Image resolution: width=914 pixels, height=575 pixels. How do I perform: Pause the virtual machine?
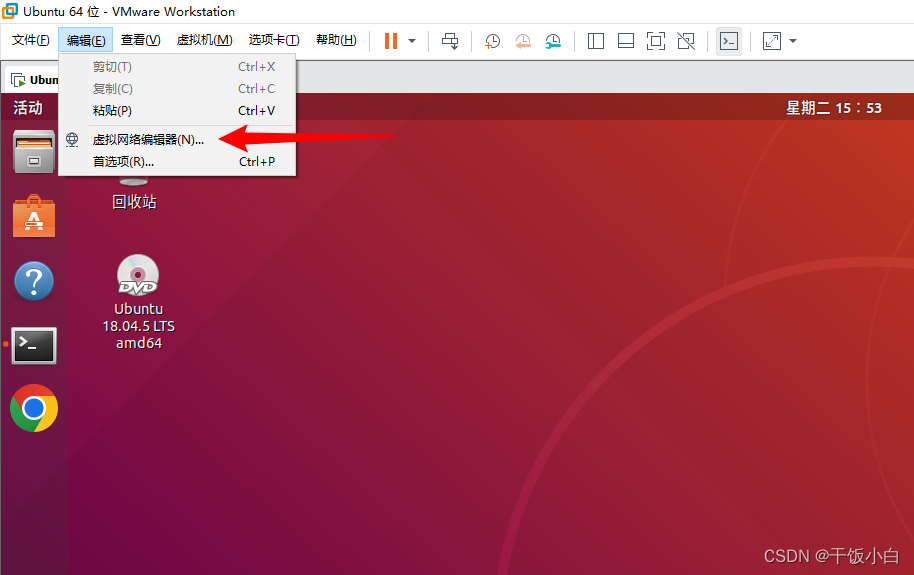391,41
